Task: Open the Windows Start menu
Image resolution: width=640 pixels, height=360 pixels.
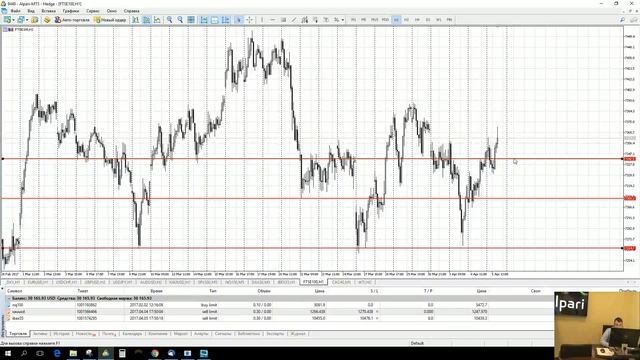Action: (x=8, y=353)
